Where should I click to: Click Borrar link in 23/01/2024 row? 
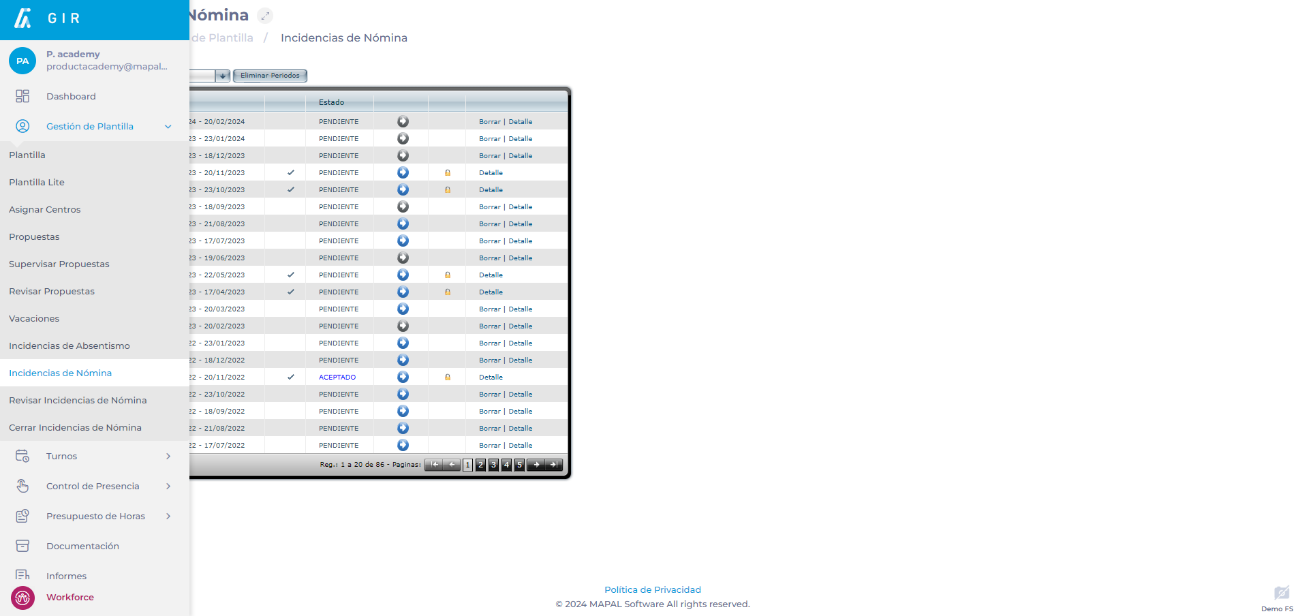[489, 139]
